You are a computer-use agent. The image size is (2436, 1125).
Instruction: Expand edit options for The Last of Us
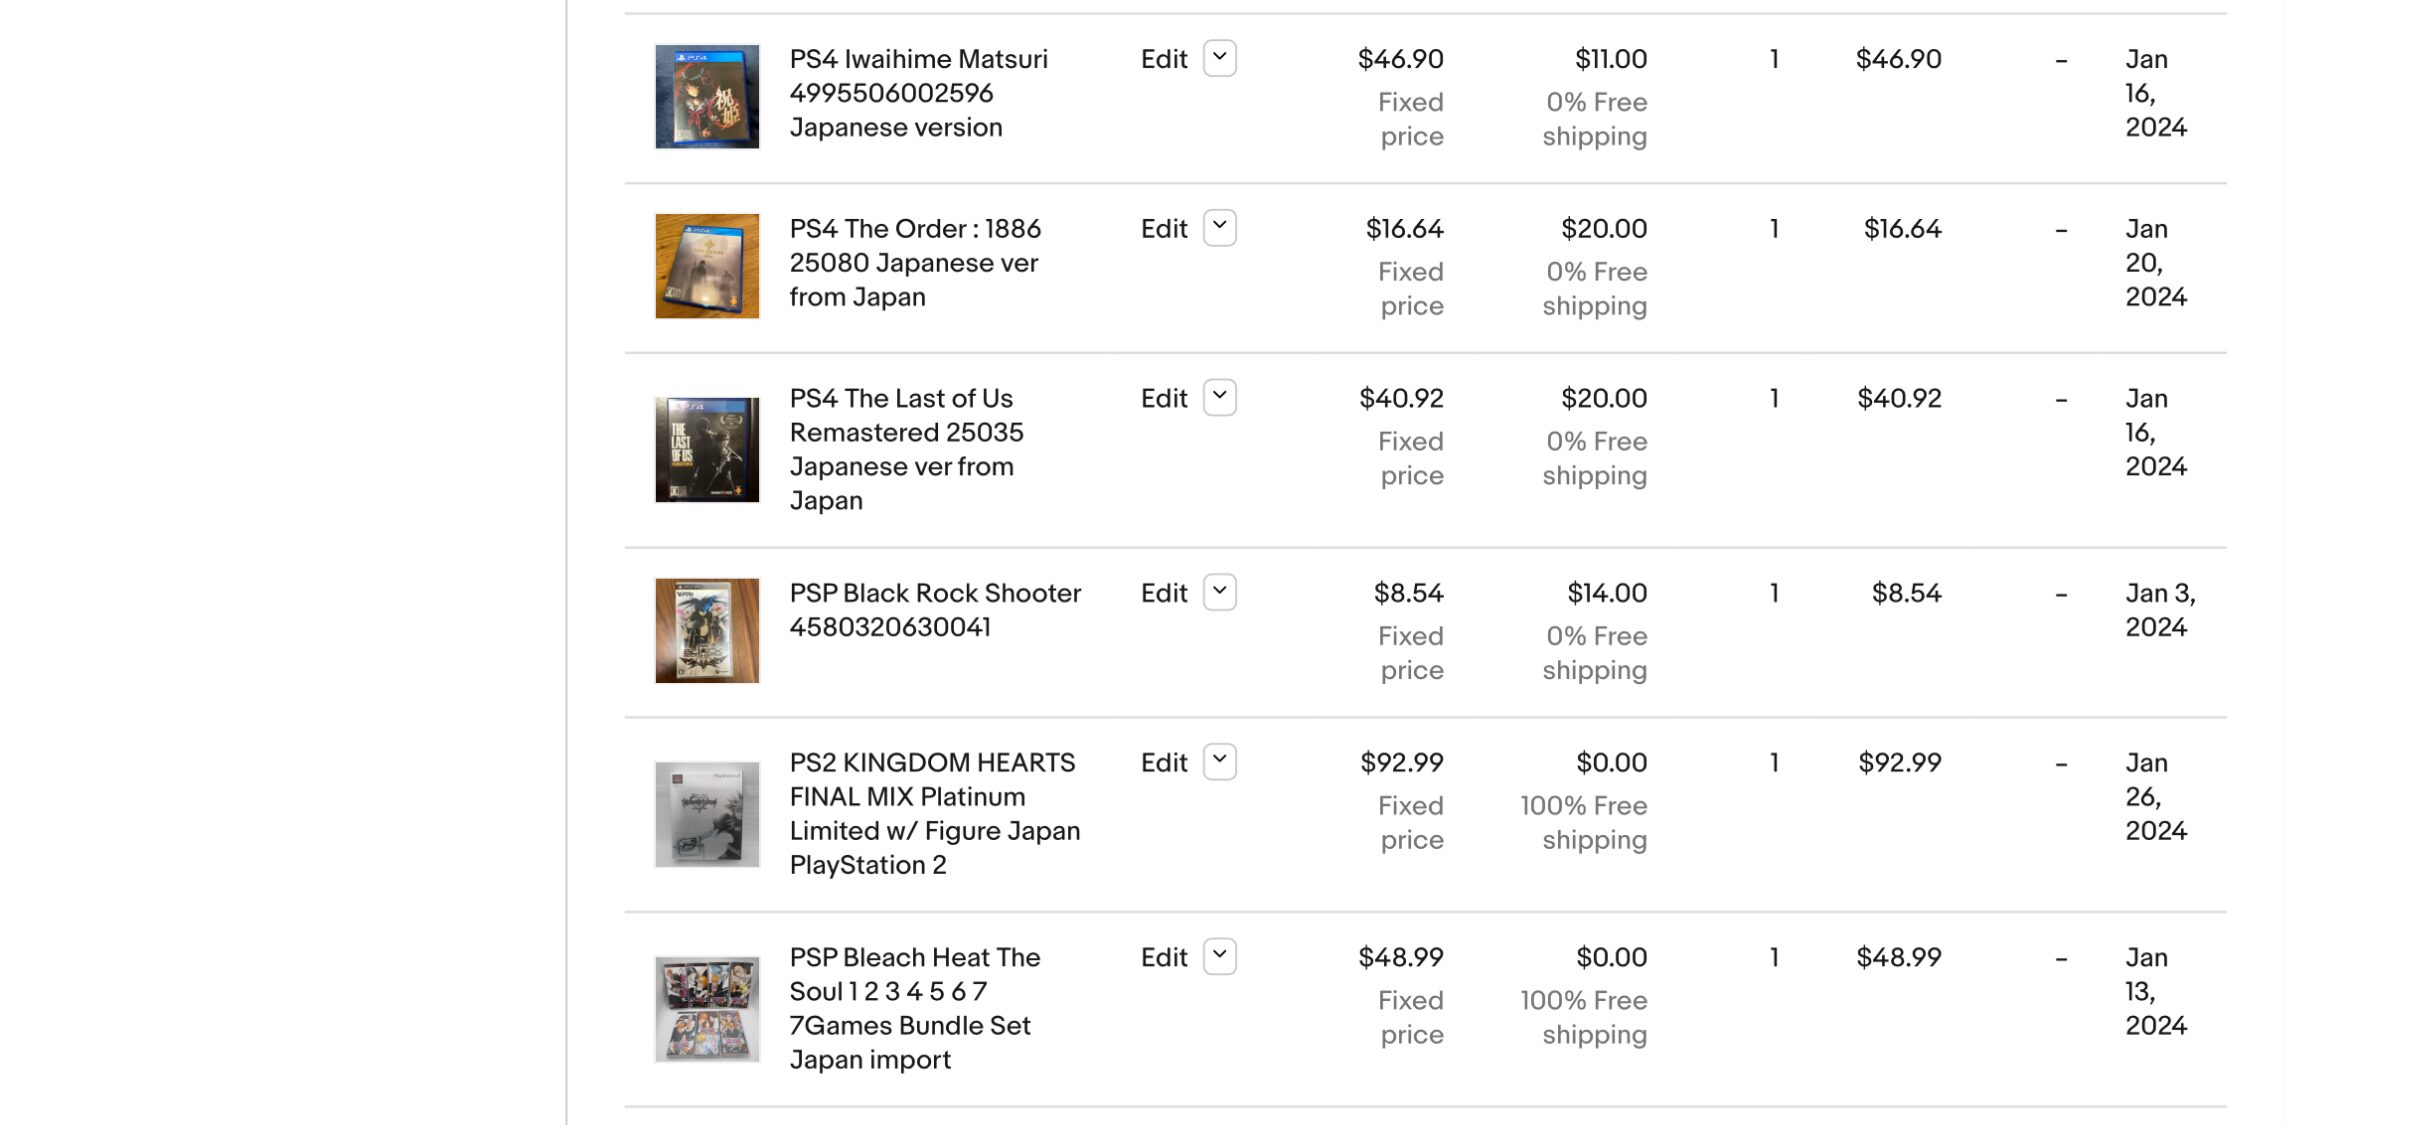(1219, 398)
